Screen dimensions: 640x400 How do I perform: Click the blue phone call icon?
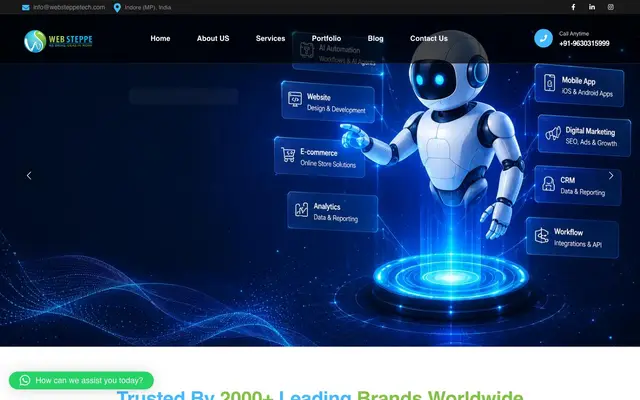[543, 38]
